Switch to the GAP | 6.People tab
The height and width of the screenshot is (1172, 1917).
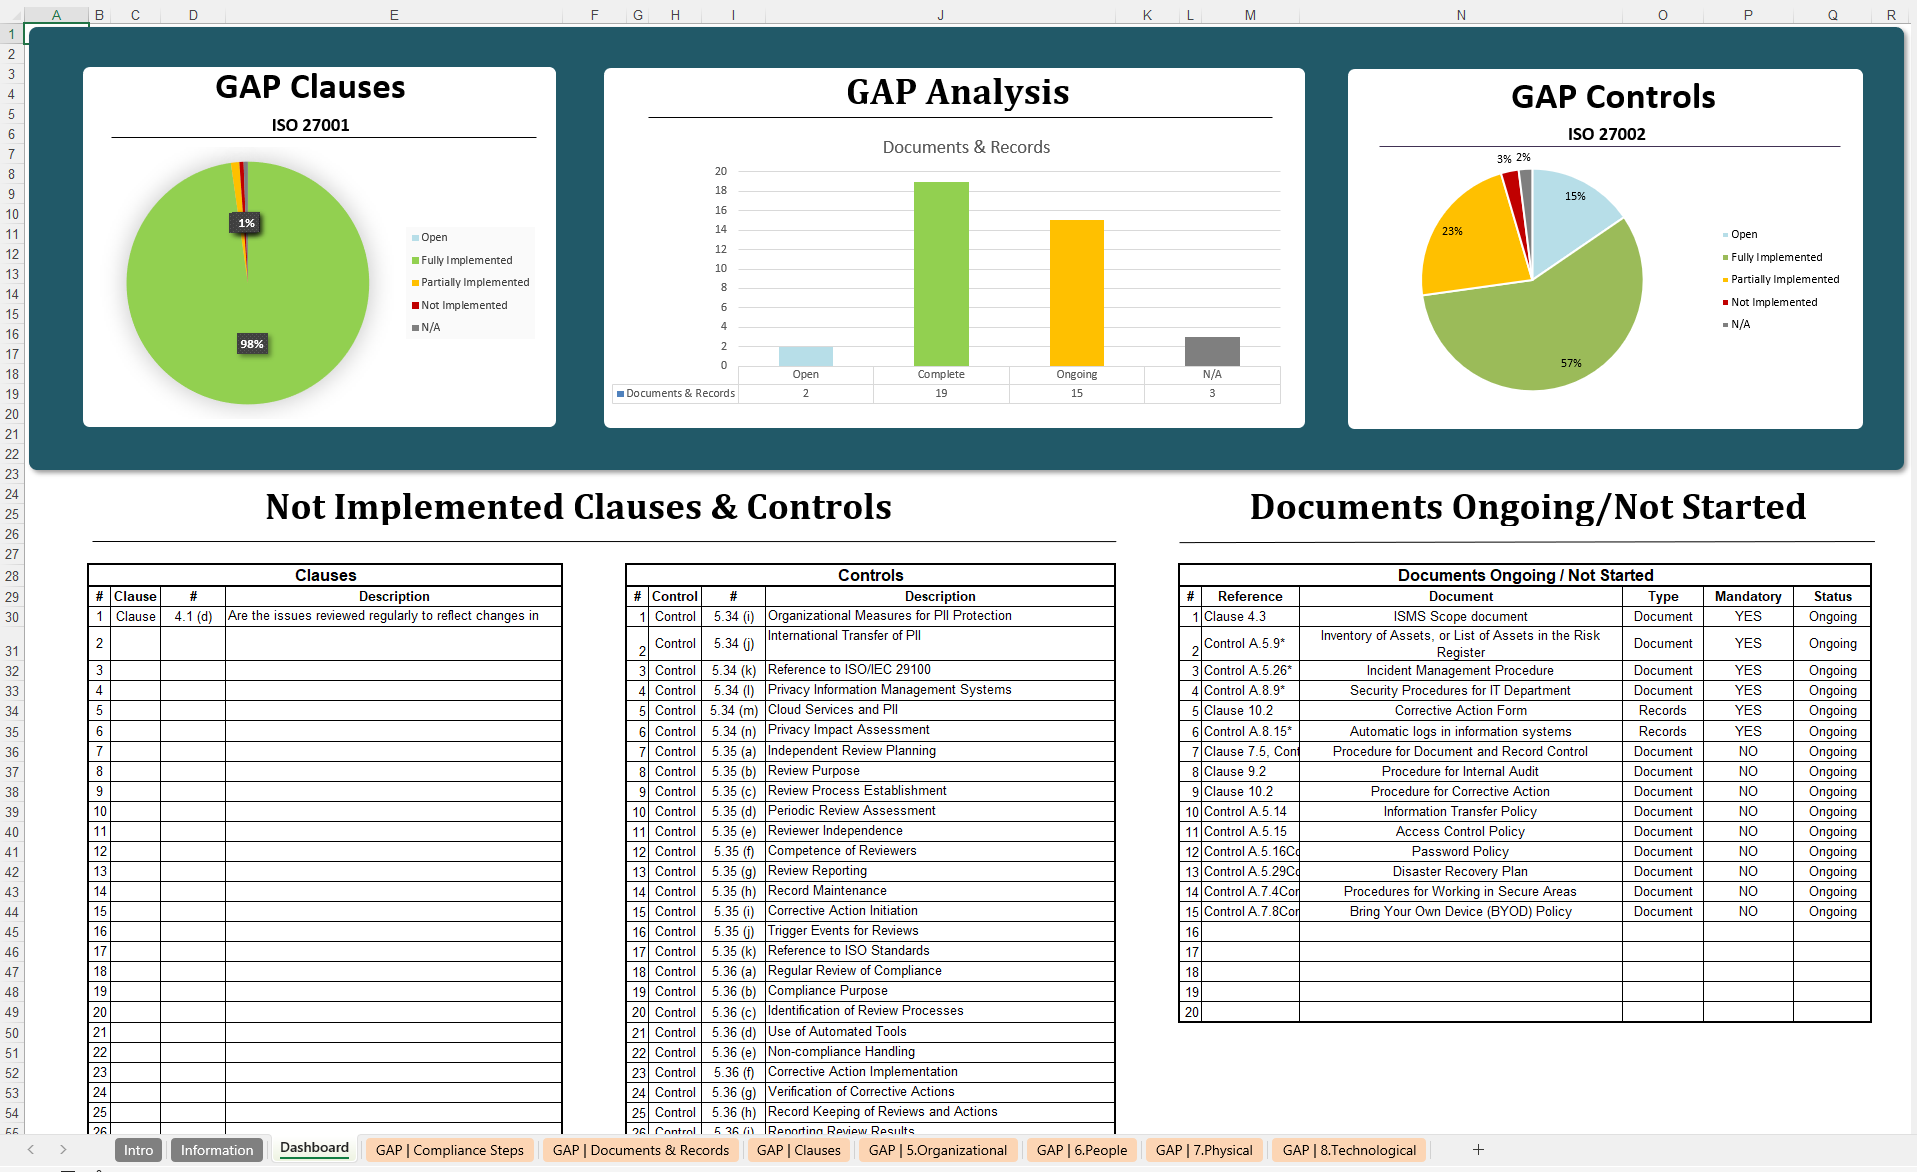tap(1081, 1150)
